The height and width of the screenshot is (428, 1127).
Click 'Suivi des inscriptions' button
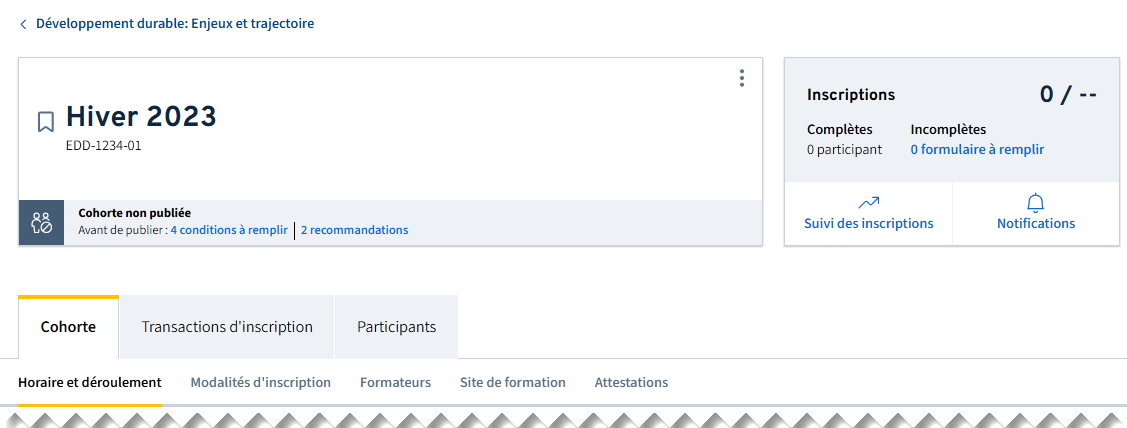pyautogui.click(x=868, y=224)
